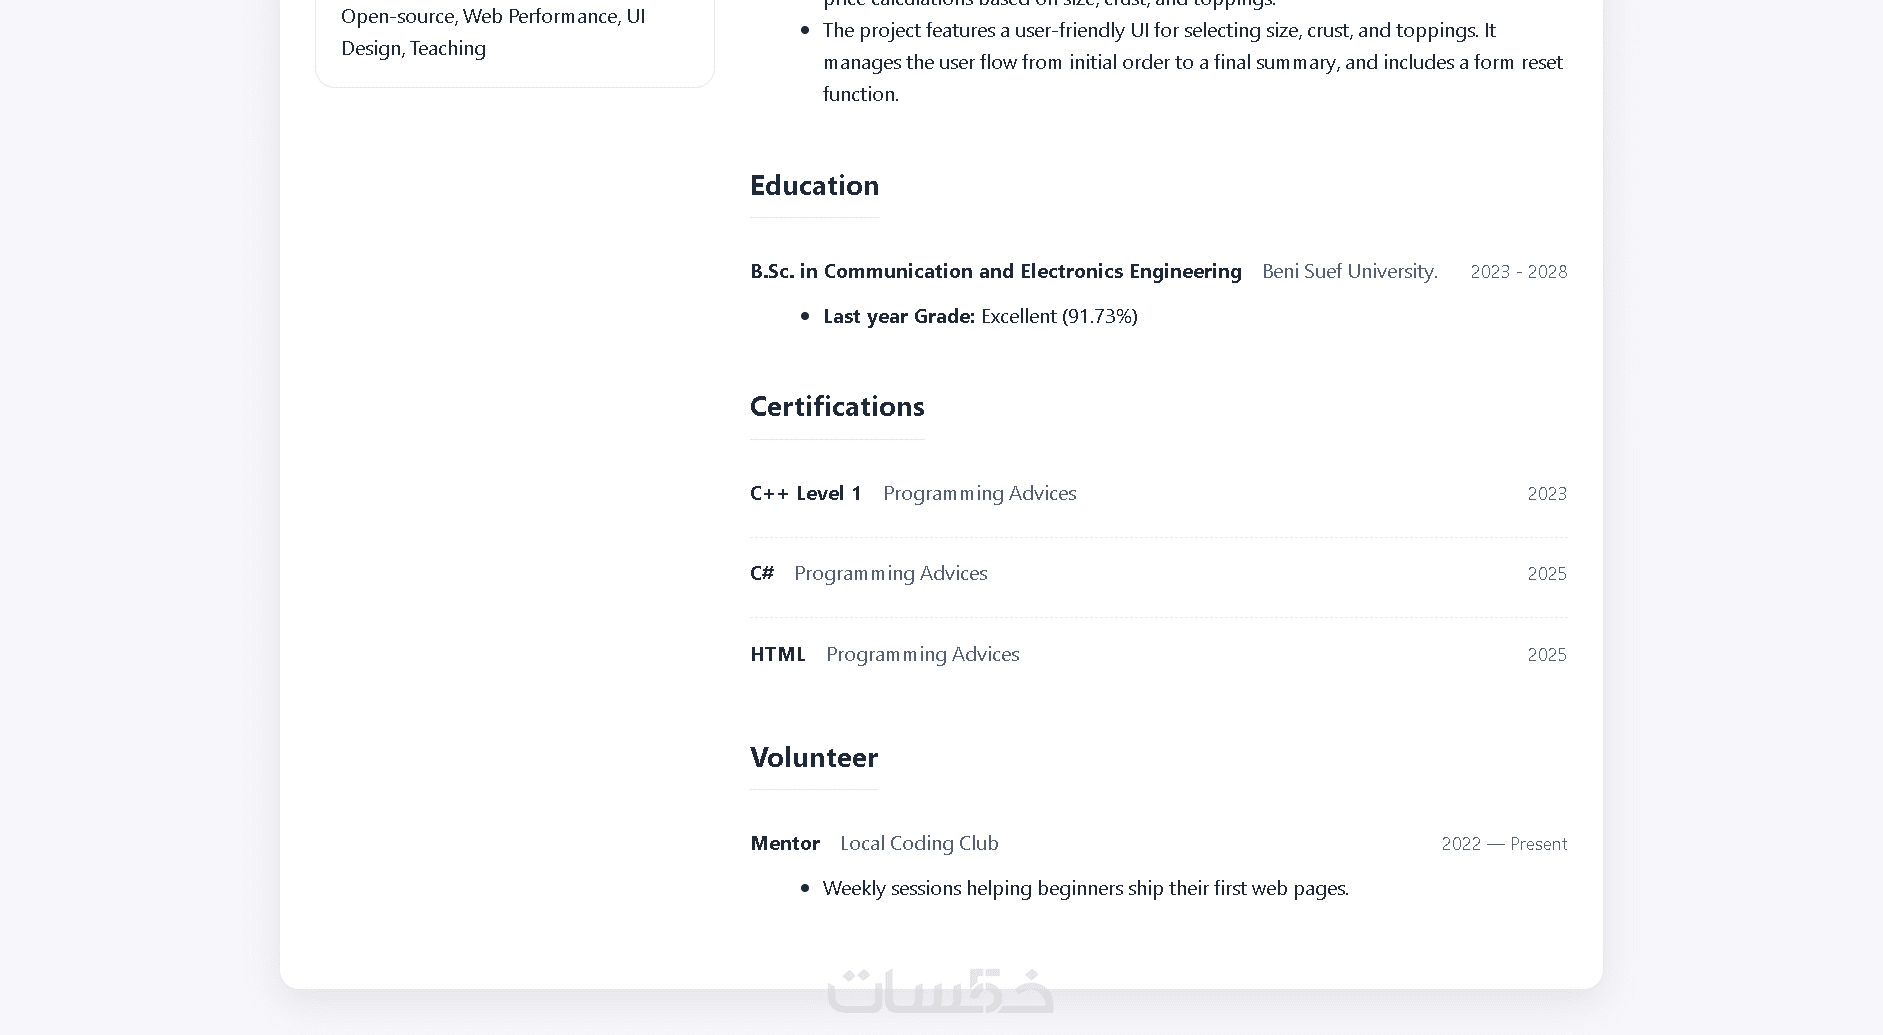Select the C++ Level 1 certification title
This screenshot has width=1883, height=1035.
coord(805,493)
